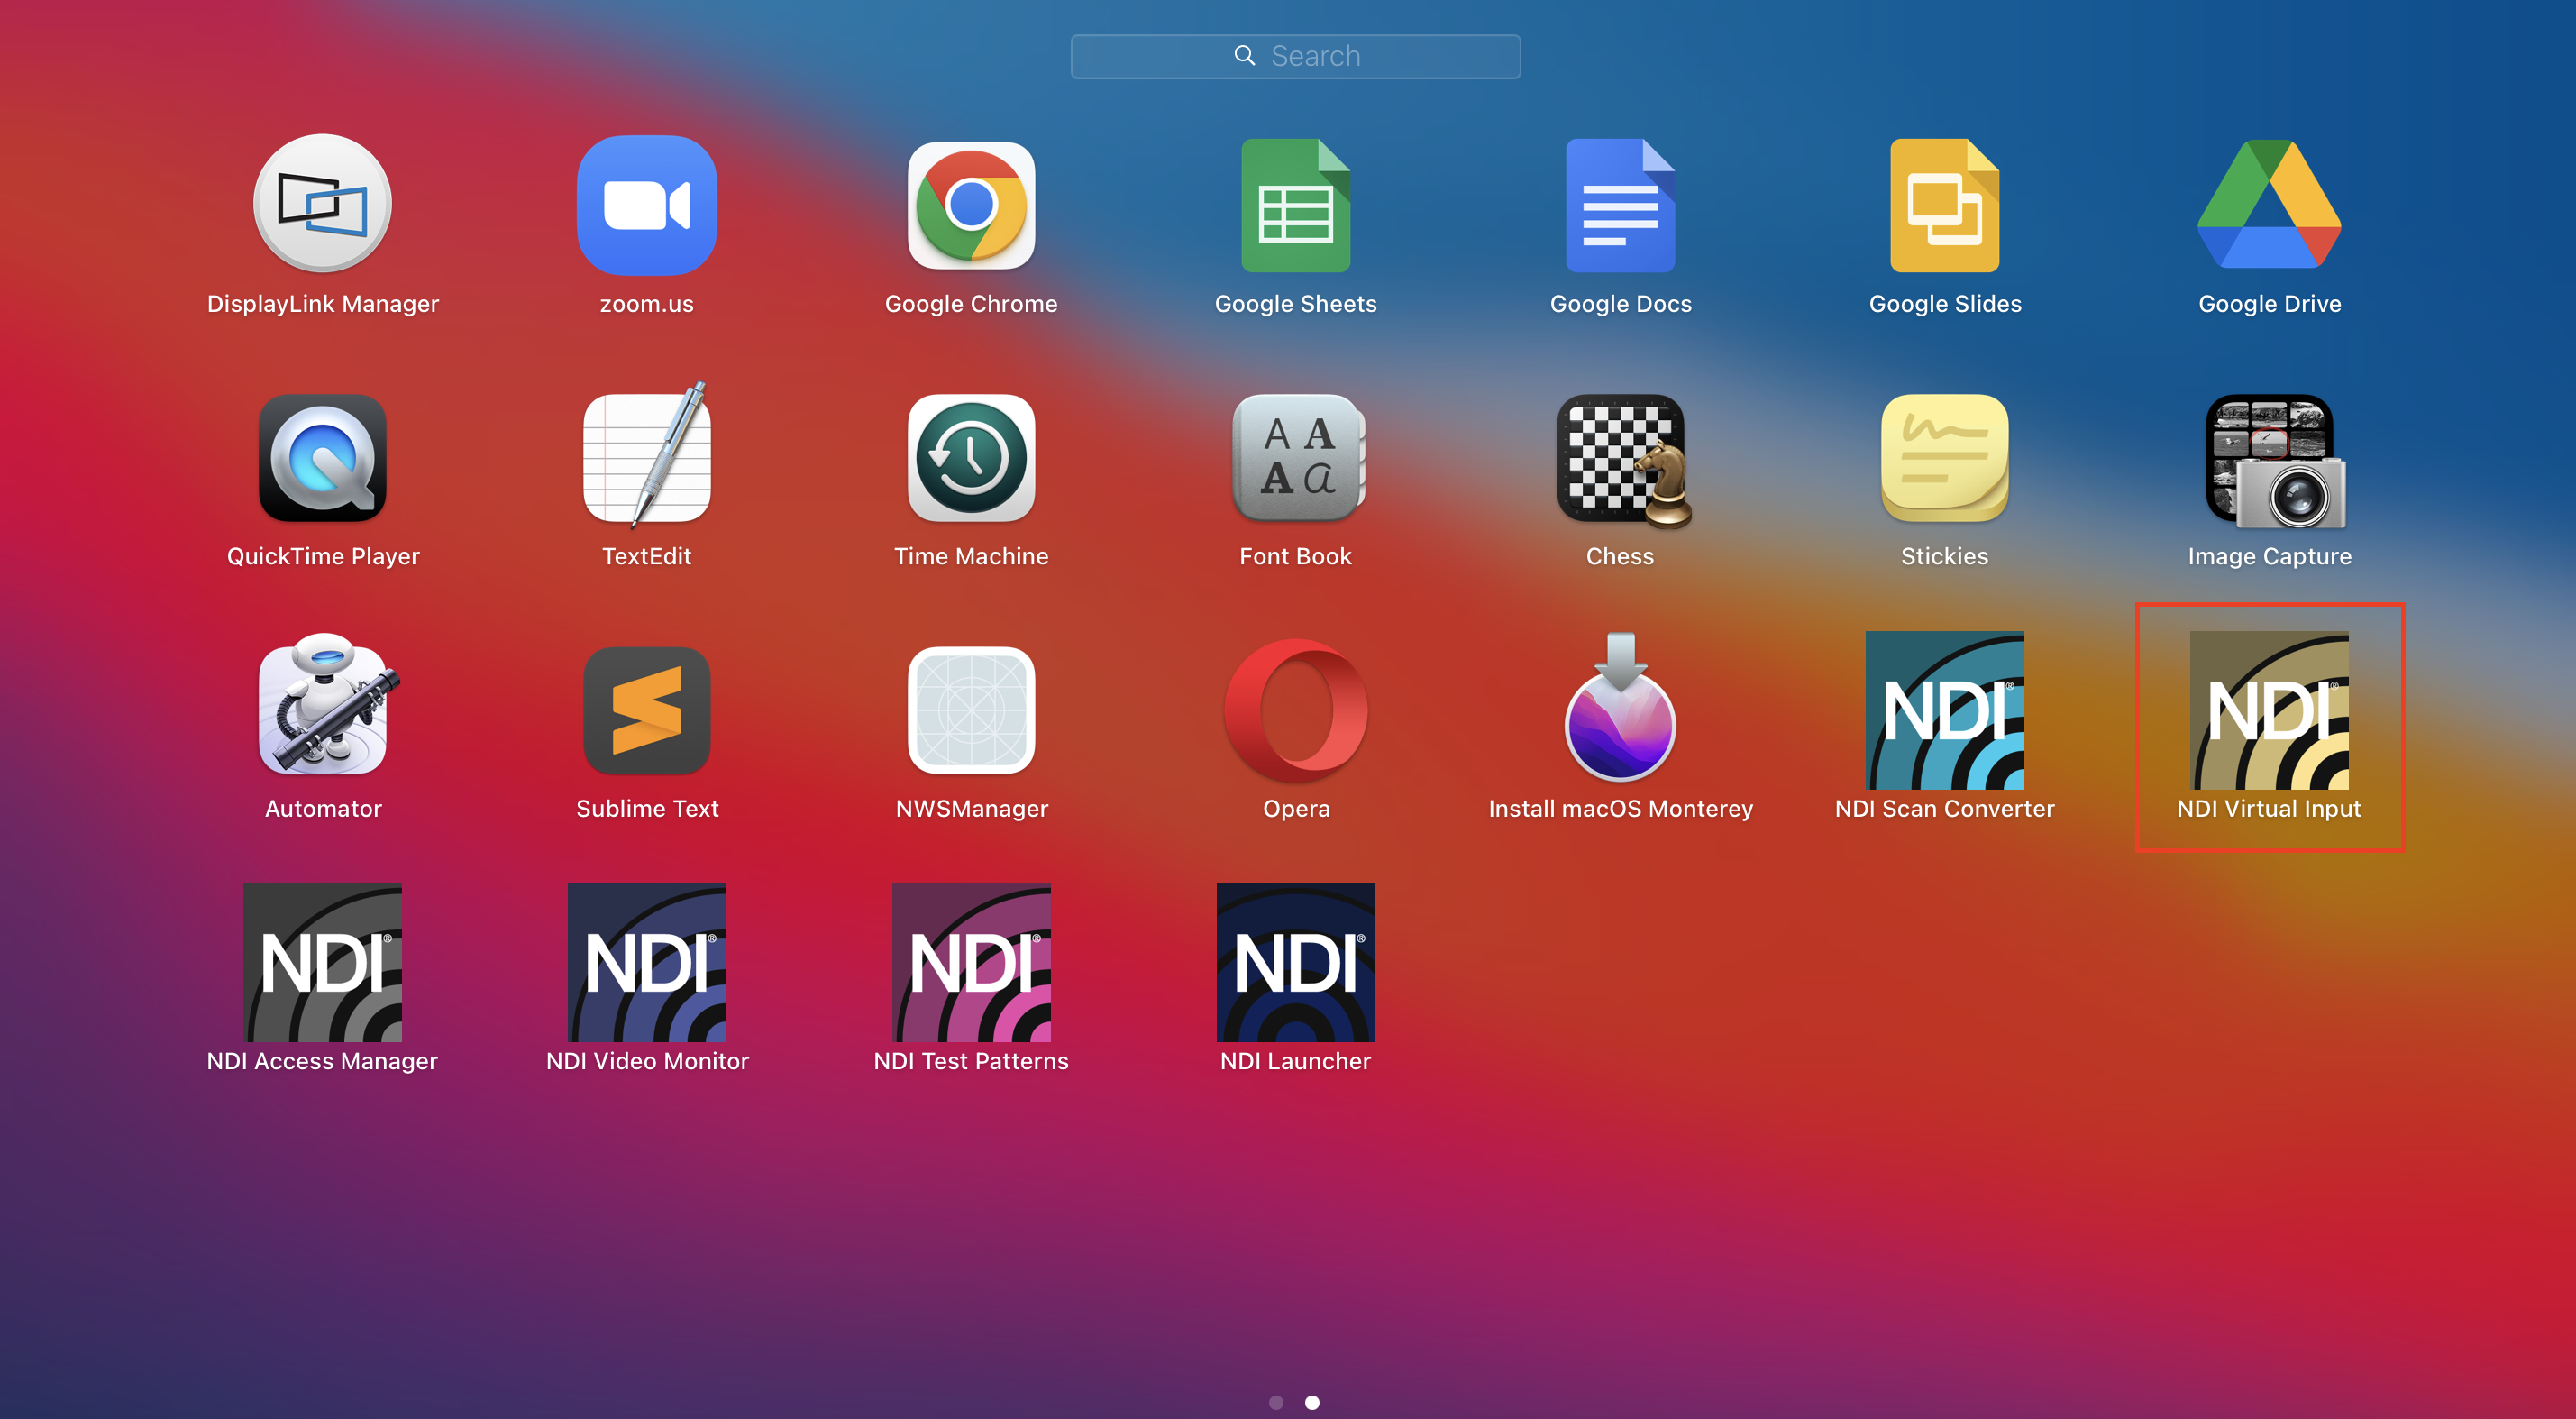The width and height of the screenshot is (2576, 1419).
Task: Open Google Chrome app icon
Action: point(971,205)
